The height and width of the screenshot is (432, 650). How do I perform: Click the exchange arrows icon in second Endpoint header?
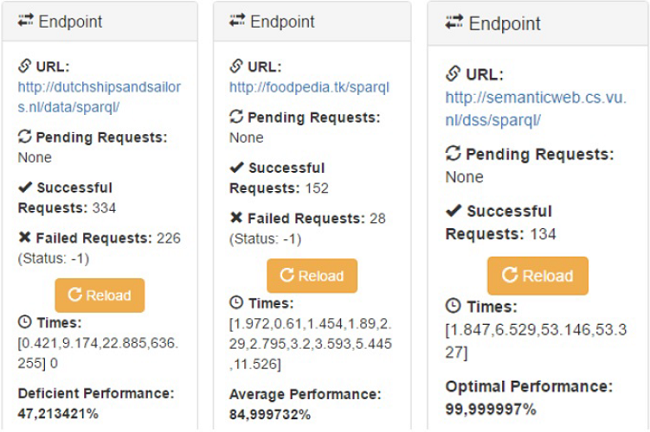[x=238, y=21]
